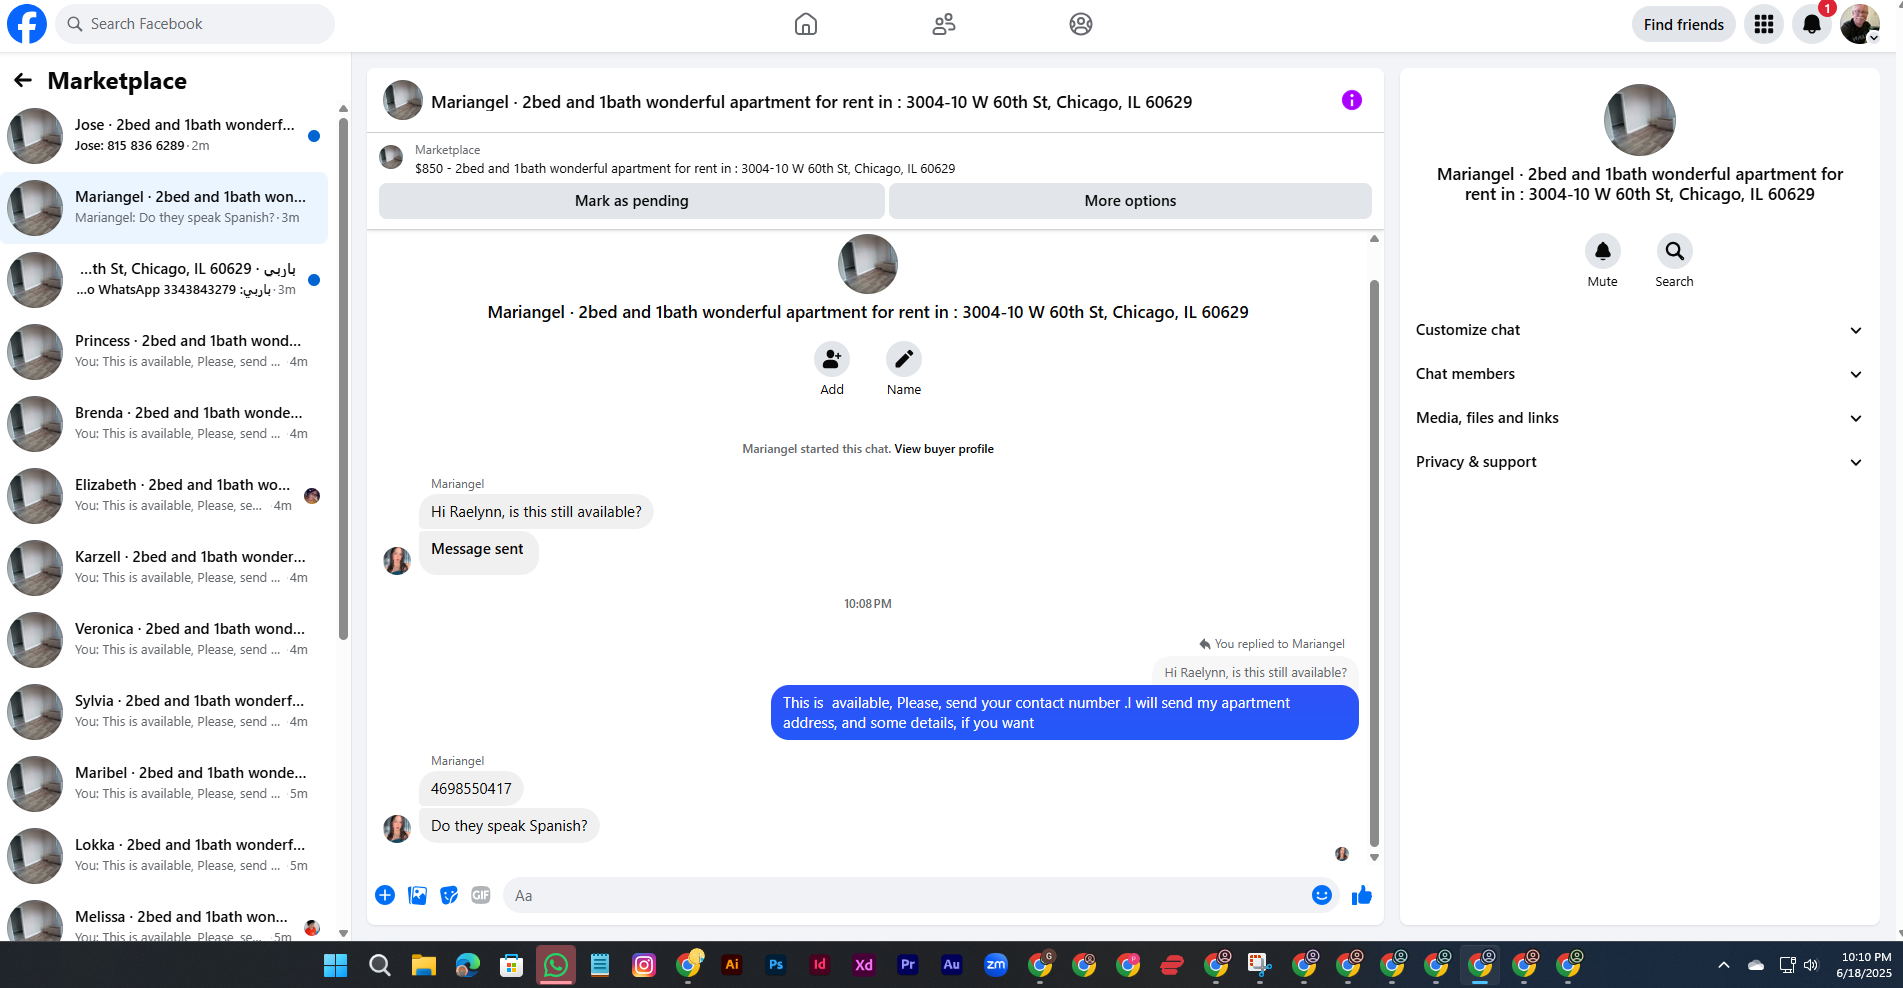Click the "Do they speak Spanish?" message bubble
Screen dimensions: 1903x988
tap(509, 826)
